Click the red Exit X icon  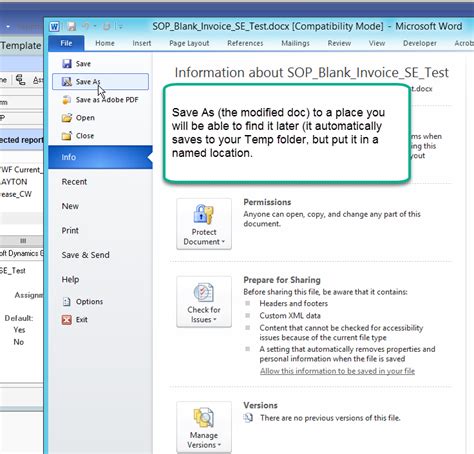click(67, 320)
